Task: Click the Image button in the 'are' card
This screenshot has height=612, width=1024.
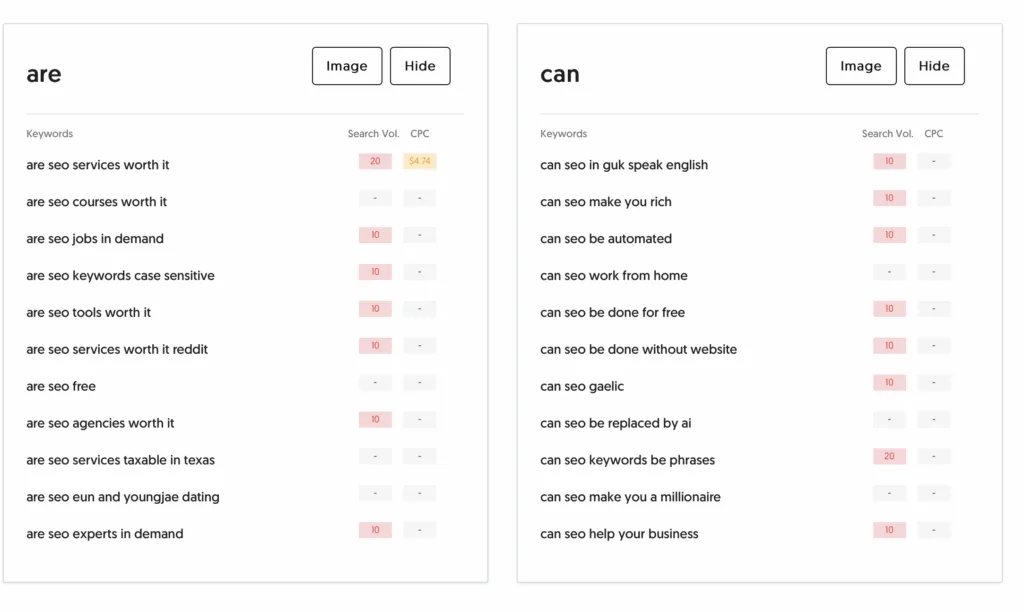Action: click(x=347, y=66)
